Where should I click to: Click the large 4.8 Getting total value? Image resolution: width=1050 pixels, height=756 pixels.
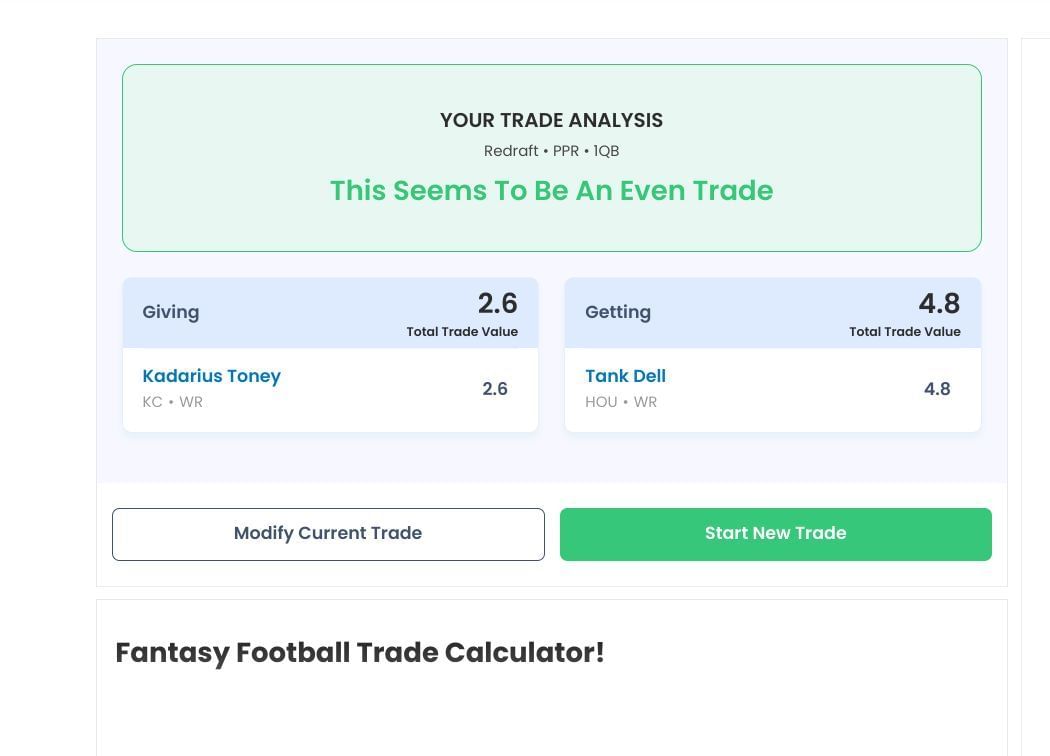939,303
